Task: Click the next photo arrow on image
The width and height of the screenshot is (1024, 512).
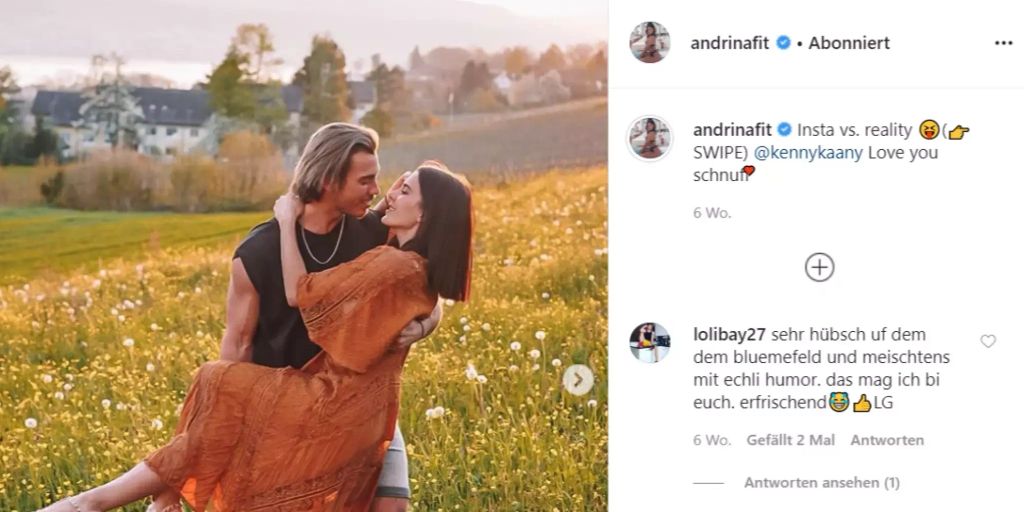Action: [x=578, y=380]
